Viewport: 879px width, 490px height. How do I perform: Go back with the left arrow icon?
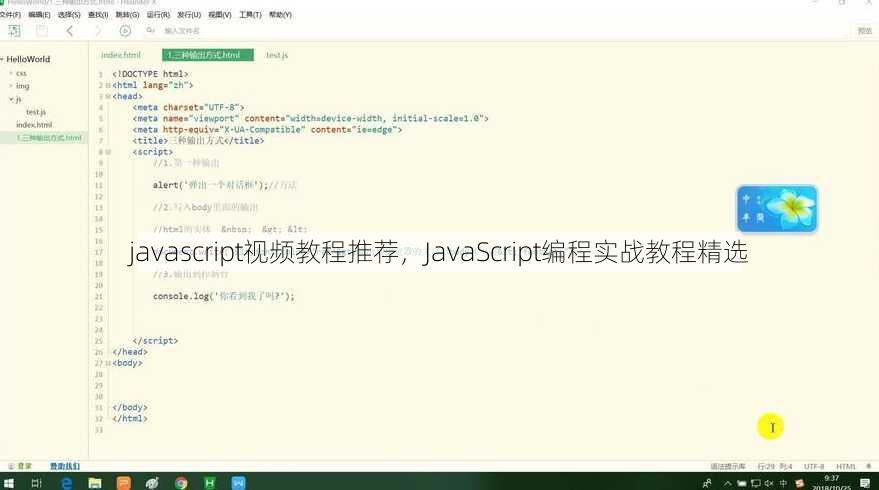click(70, 31)
